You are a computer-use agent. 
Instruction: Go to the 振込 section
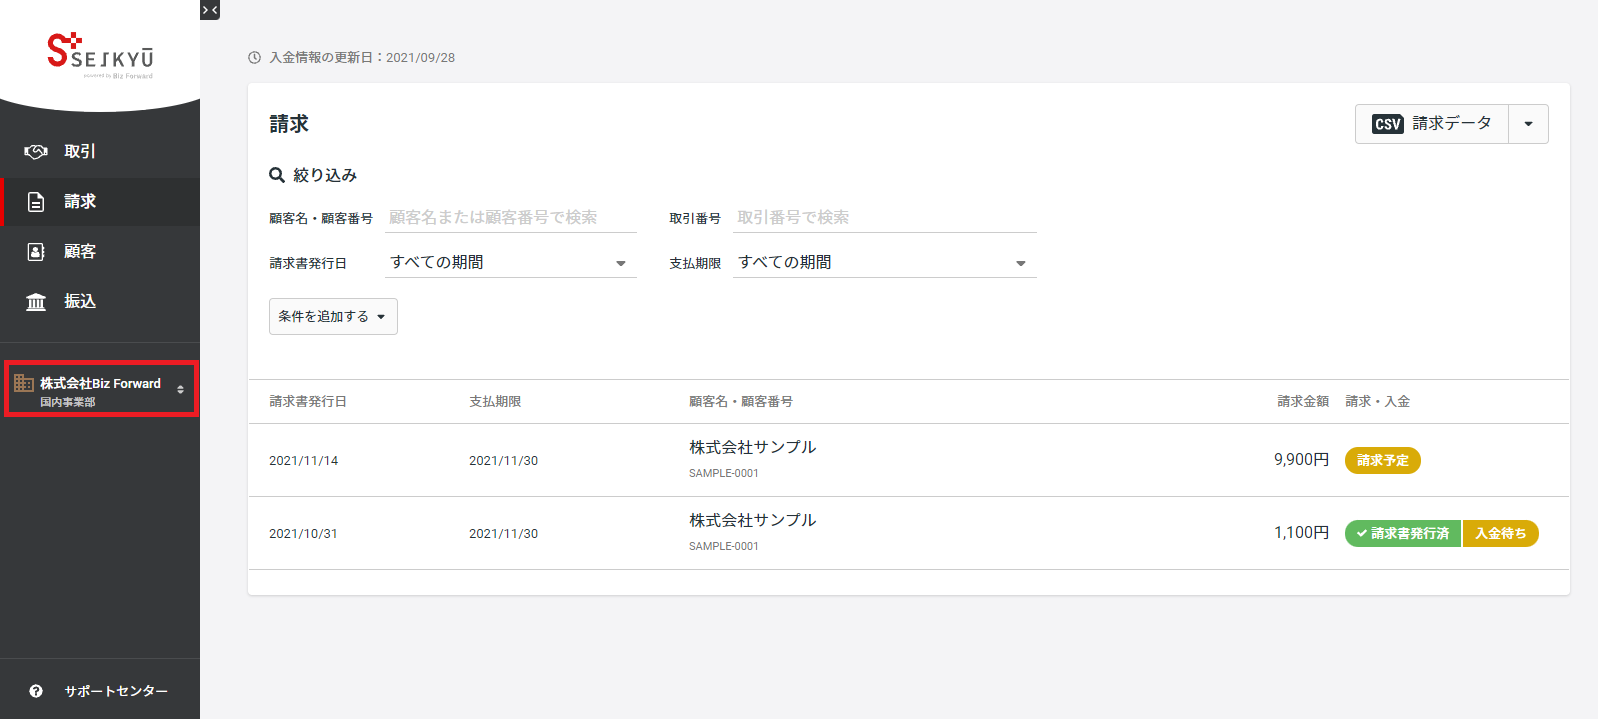[100, 301]
